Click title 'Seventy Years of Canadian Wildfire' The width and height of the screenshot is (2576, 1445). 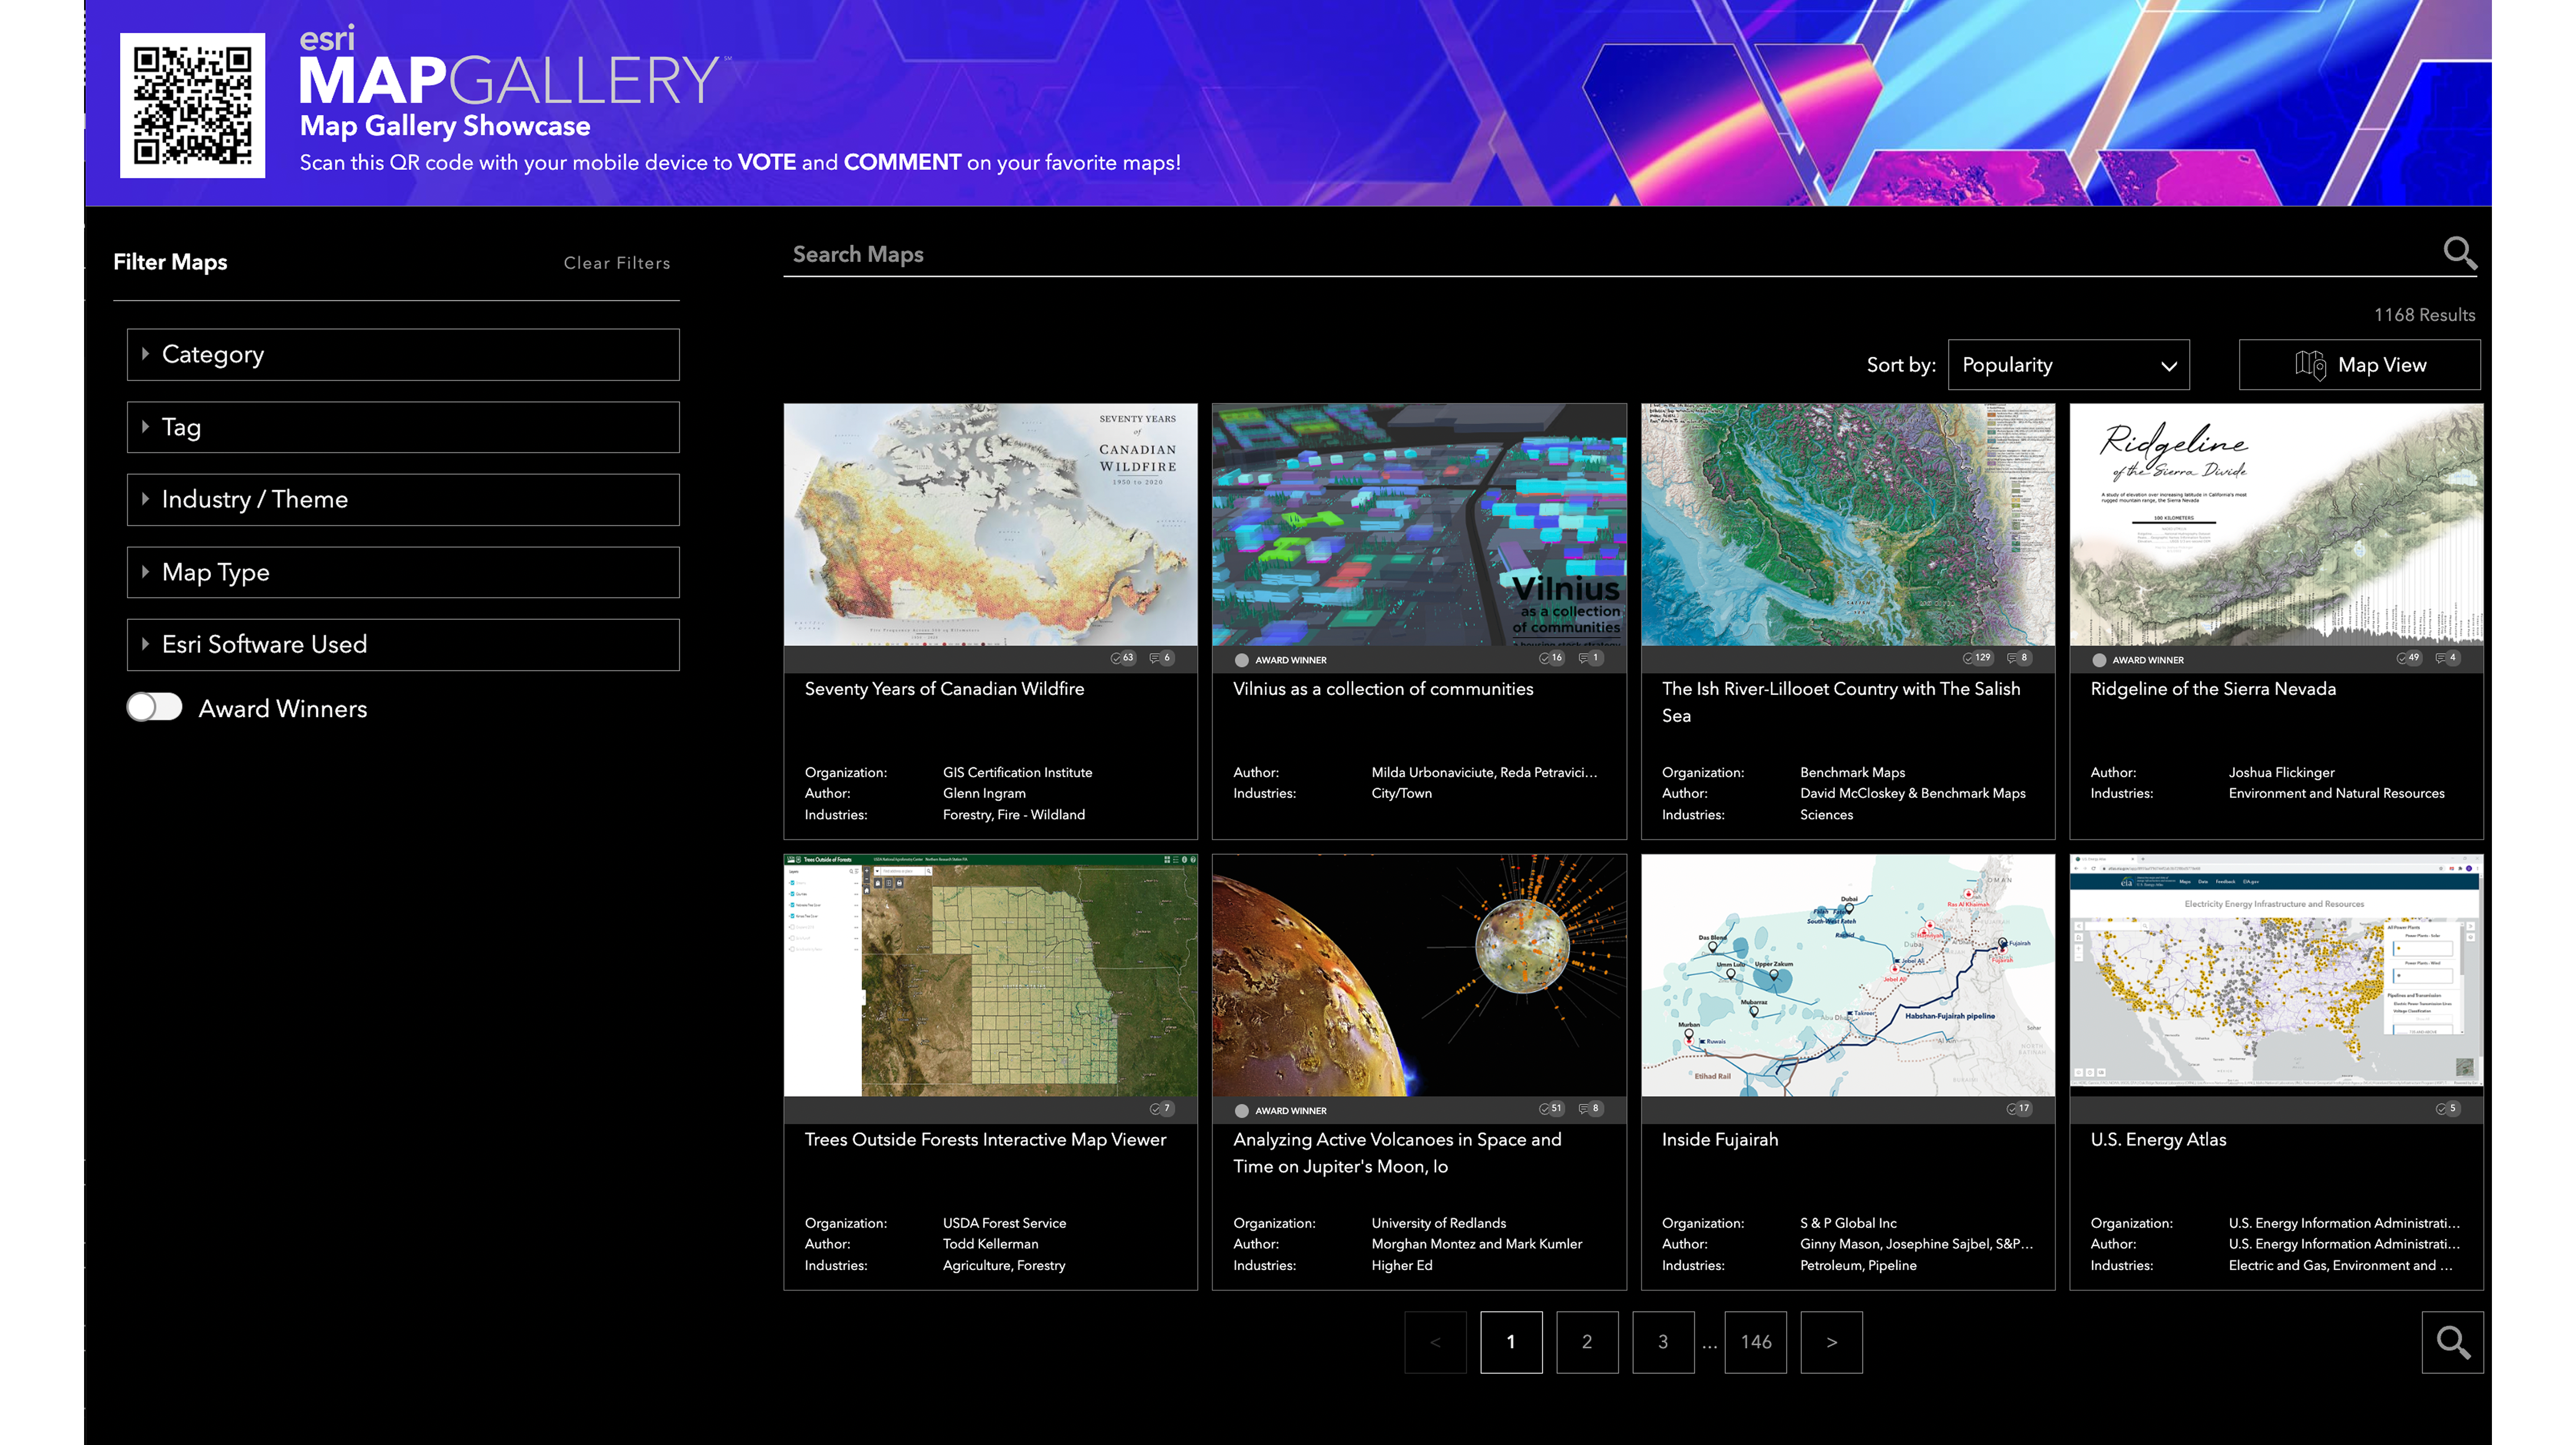coord(944,689)
